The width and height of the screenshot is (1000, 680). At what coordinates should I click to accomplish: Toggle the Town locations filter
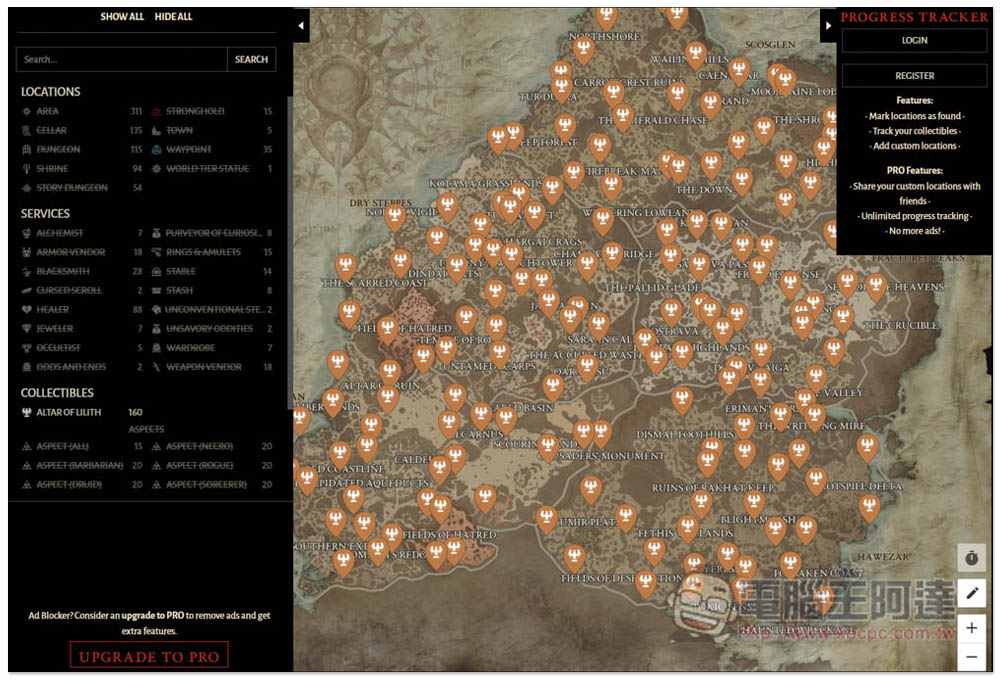212,130
